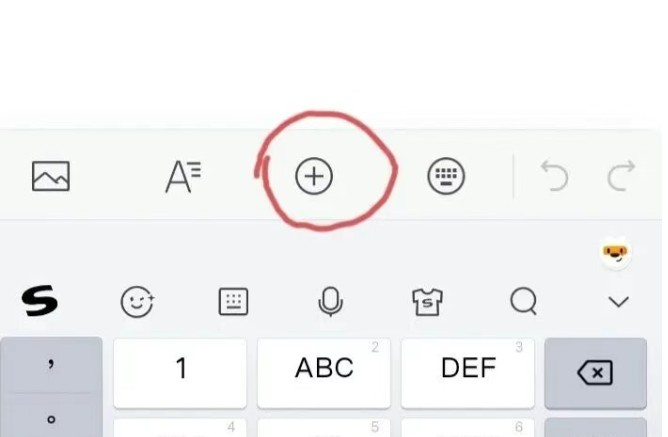Tap the circled plus add button
Screen dimensions: 668x437
click(x=314, y=176)
